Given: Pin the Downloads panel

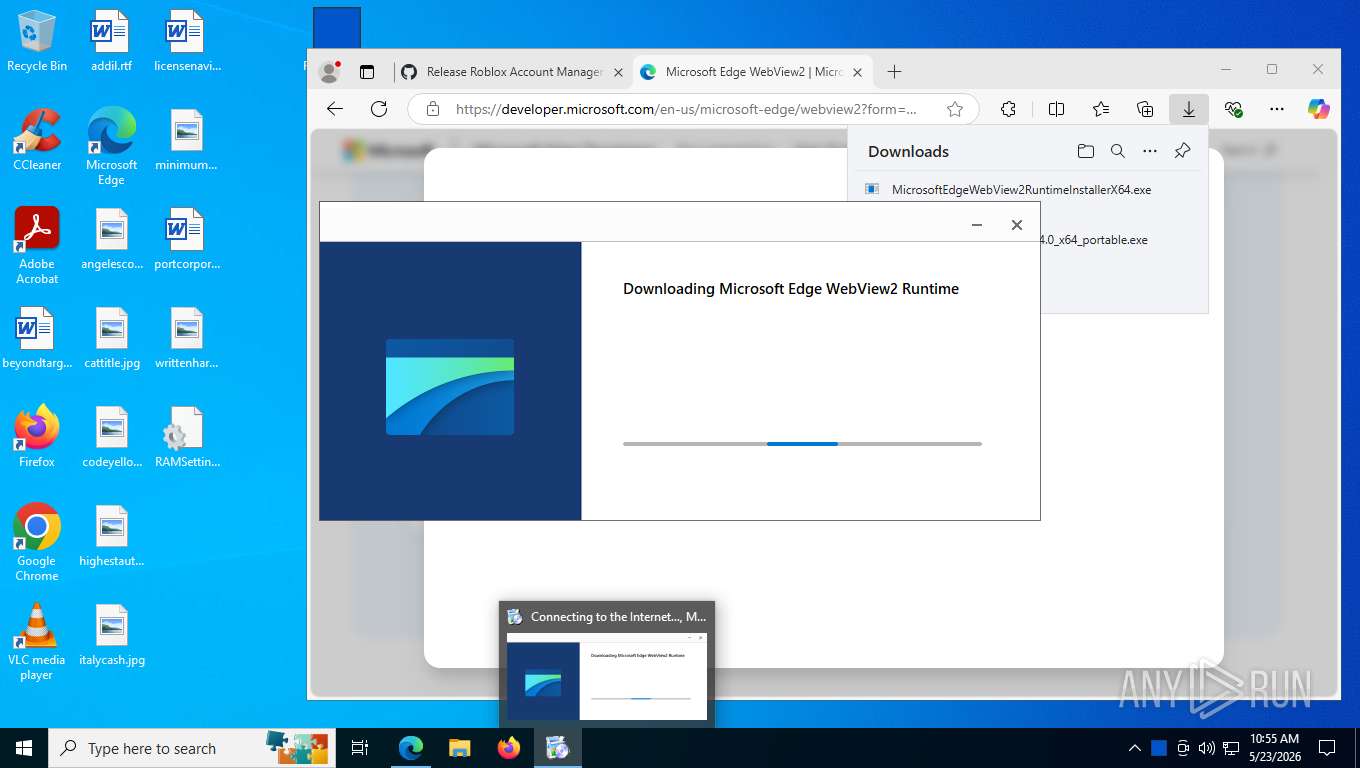Looking at the screenshot, I should click(1182, 151).
